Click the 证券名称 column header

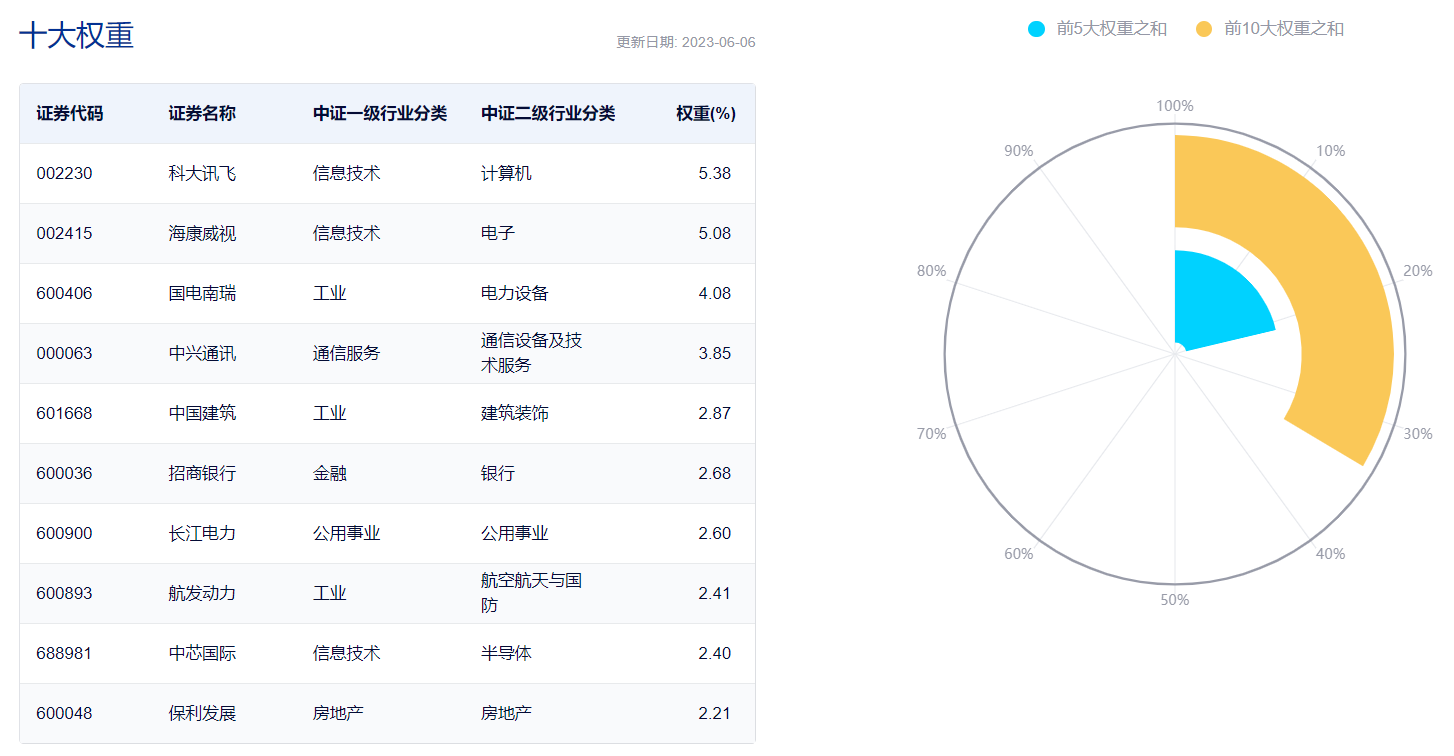tap(202, 114)
